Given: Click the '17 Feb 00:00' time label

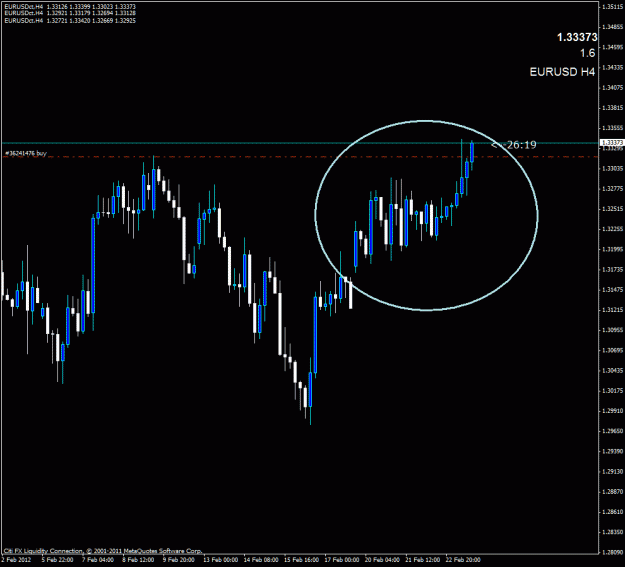Looking at the screenshot, I should (342, 560).
